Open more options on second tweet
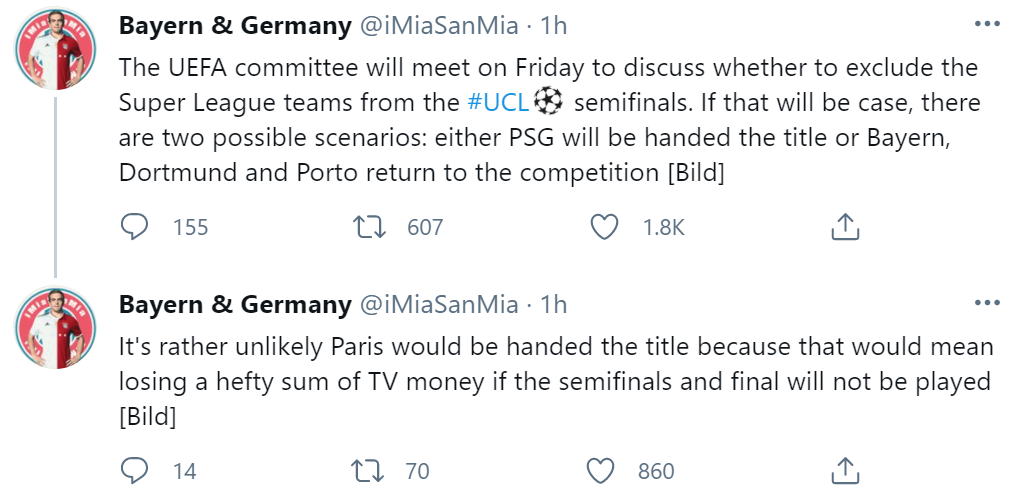 coord(987,303)
